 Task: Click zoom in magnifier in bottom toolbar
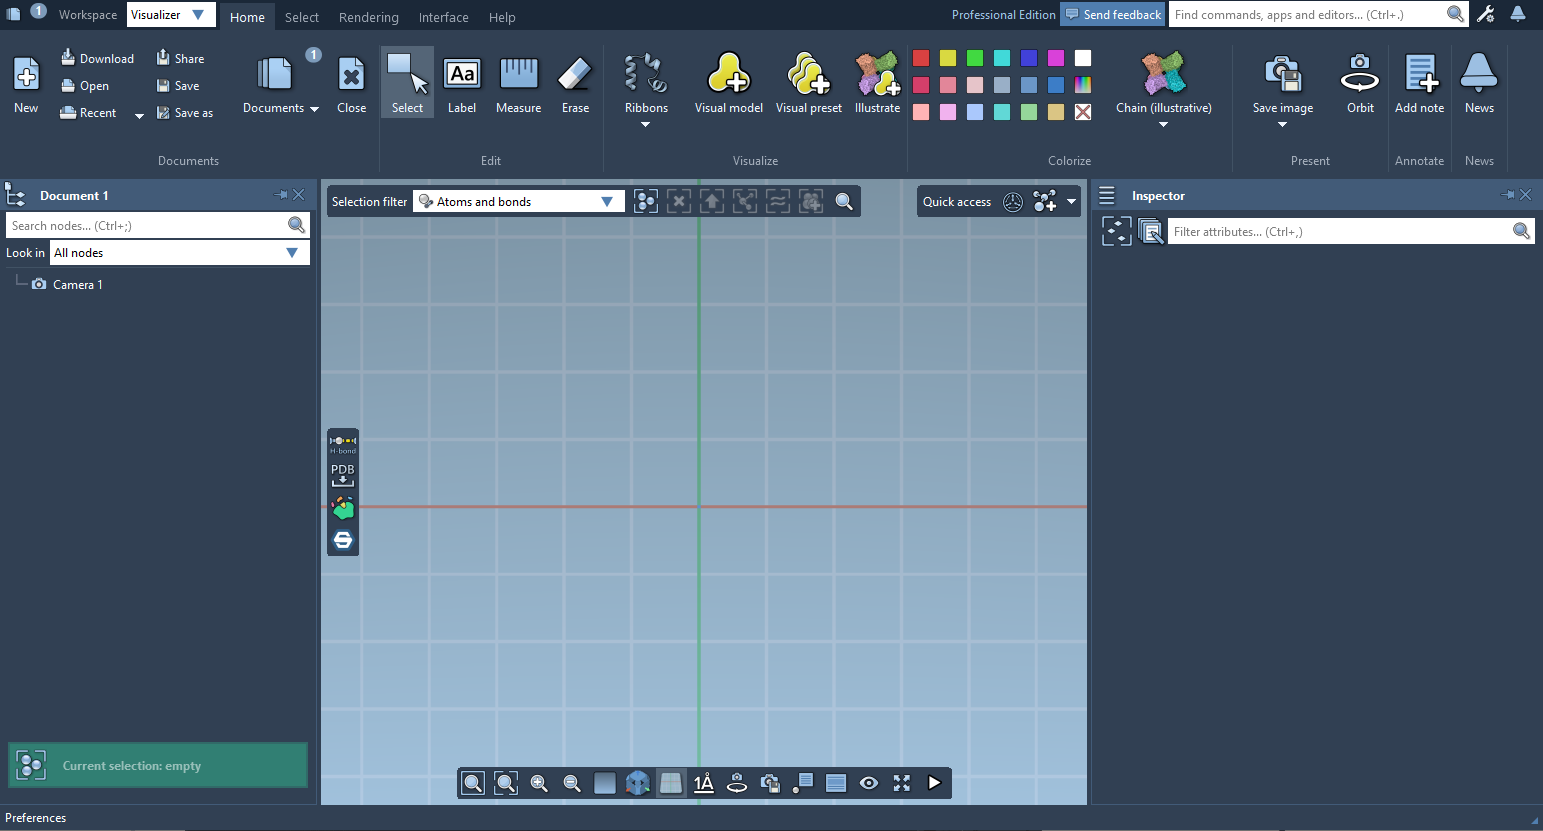click(539, 783)
